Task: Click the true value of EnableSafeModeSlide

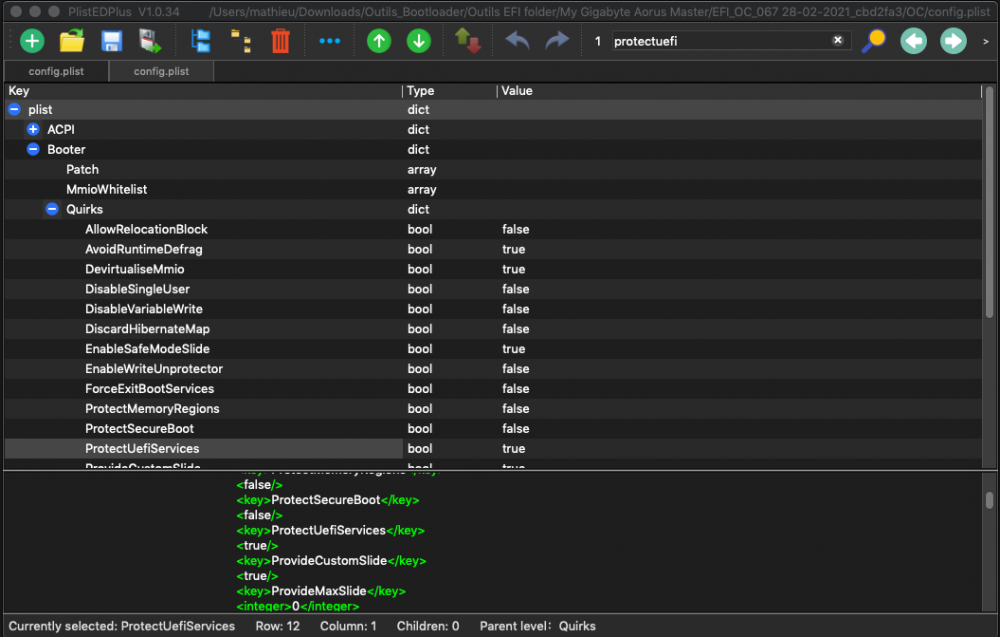Action: tap(513, 349)
